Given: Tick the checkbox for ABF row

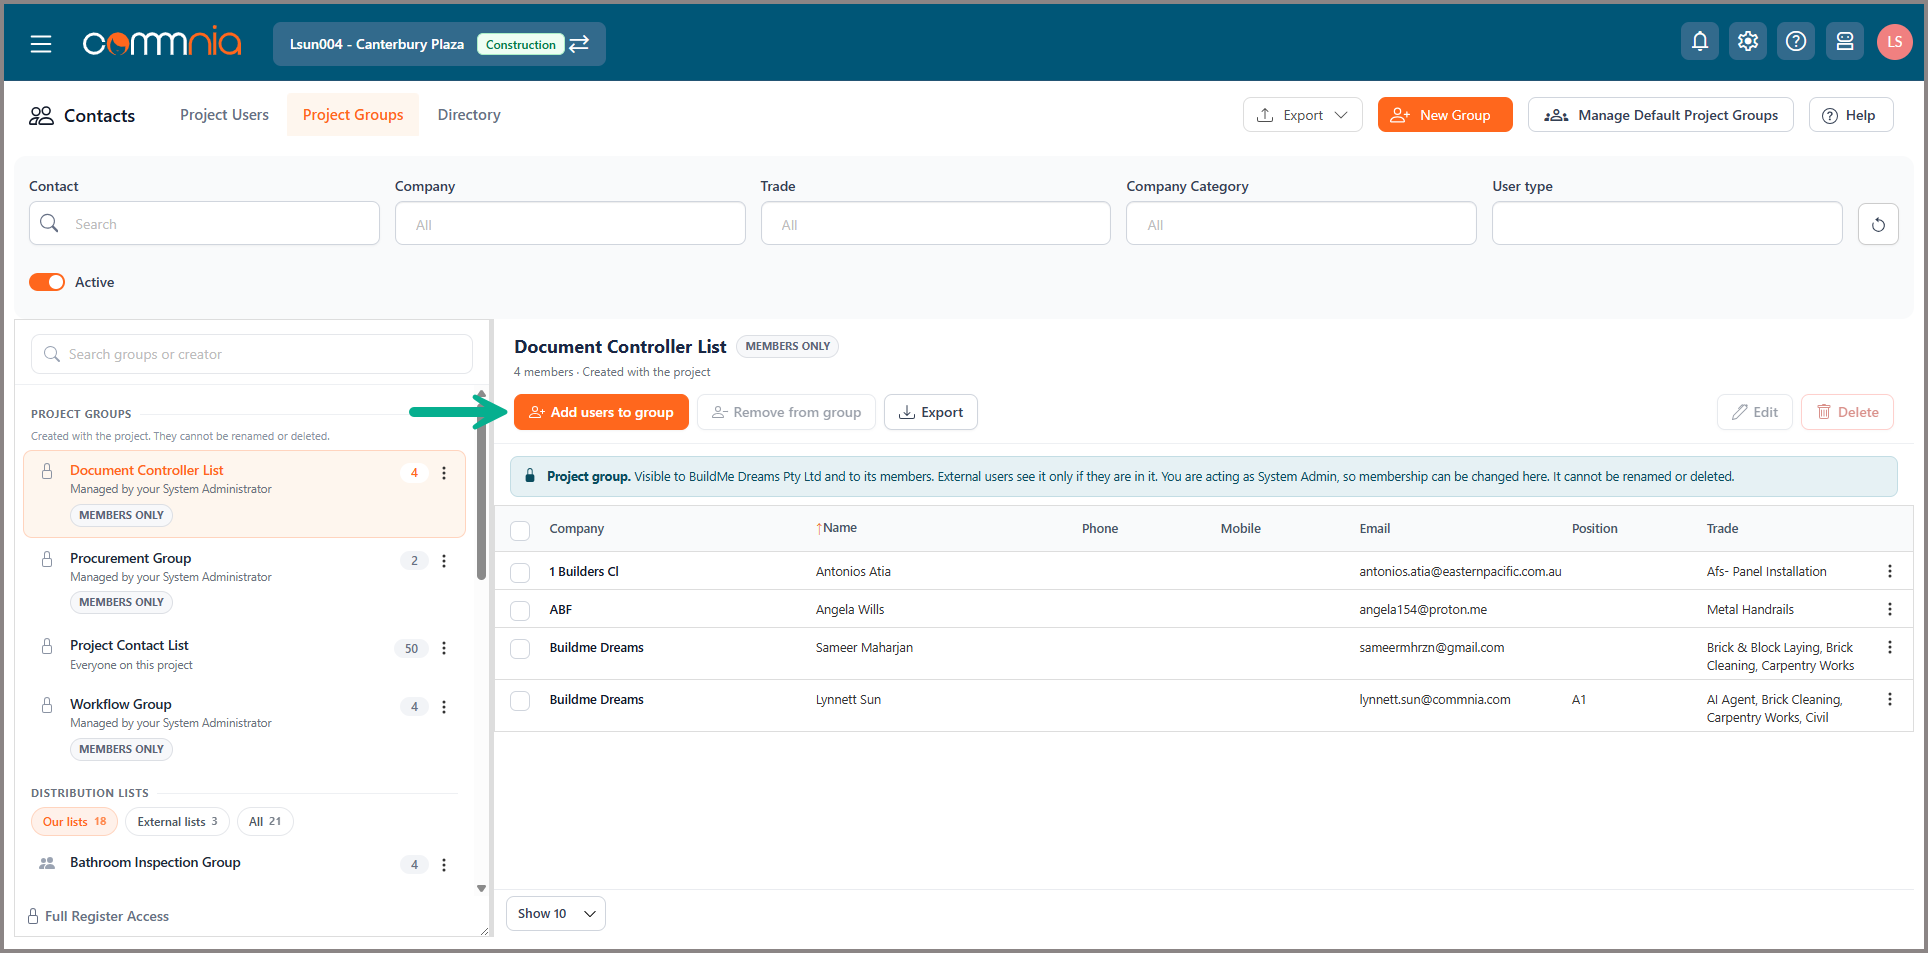Looking at the screenshot, I should pos(520,610).
